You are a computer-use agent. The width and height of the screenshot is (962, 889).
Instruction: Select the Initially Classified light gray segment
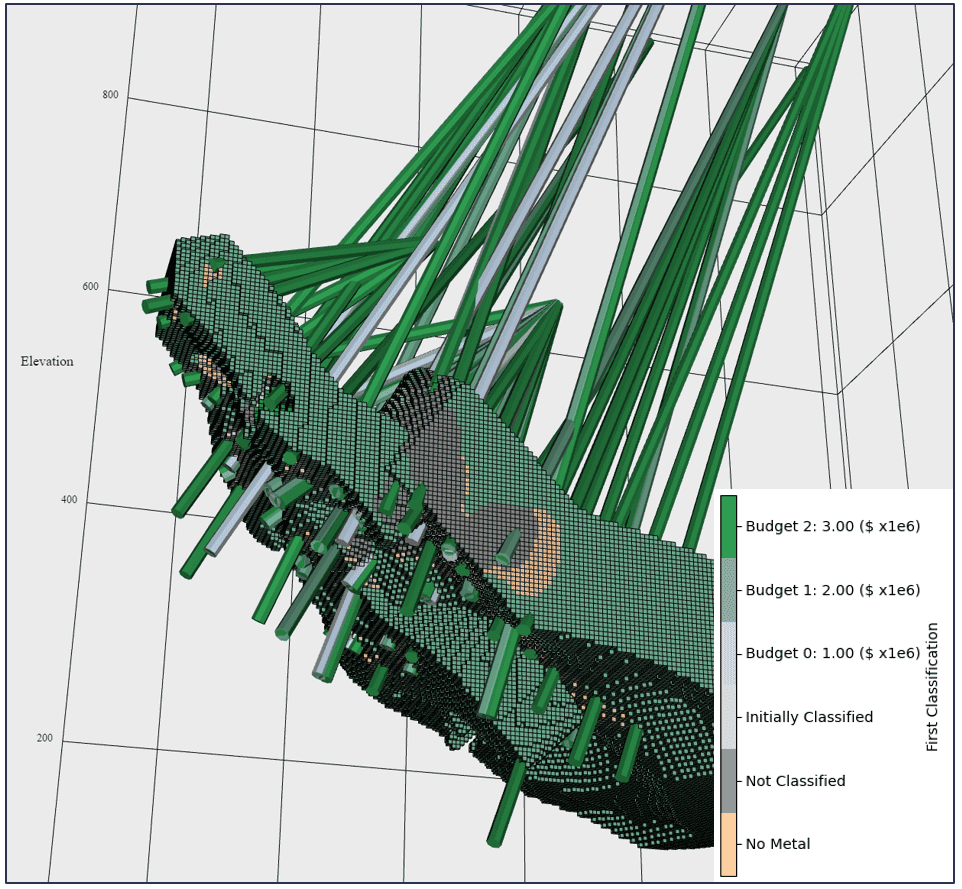tap(728, 717)
